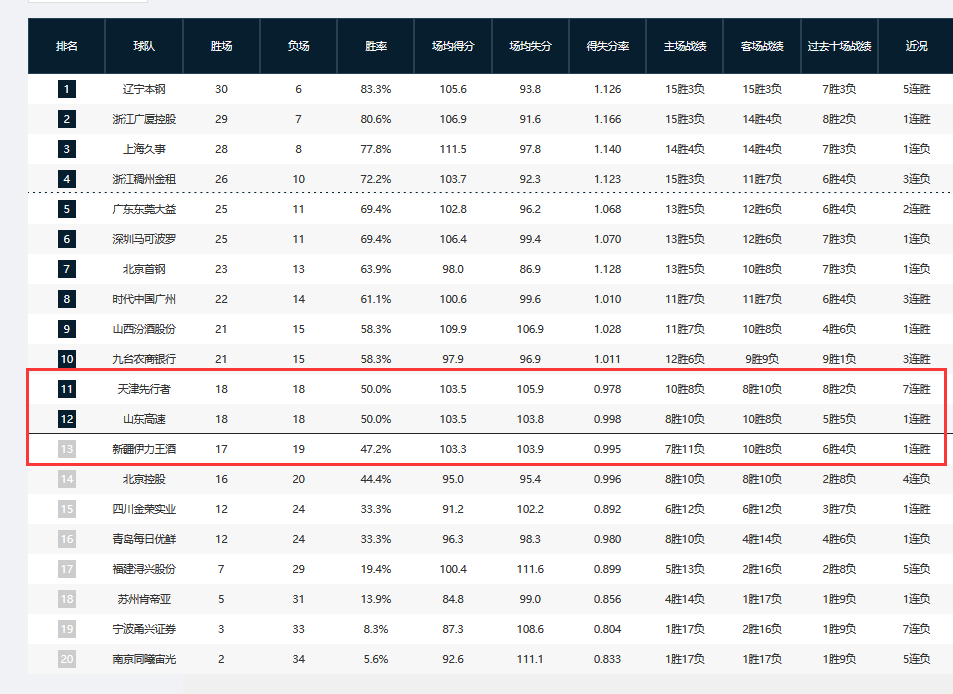The image size is (953, 694).
Task: Open team 浙江广厦控股
Action: [x=144, y=119]
